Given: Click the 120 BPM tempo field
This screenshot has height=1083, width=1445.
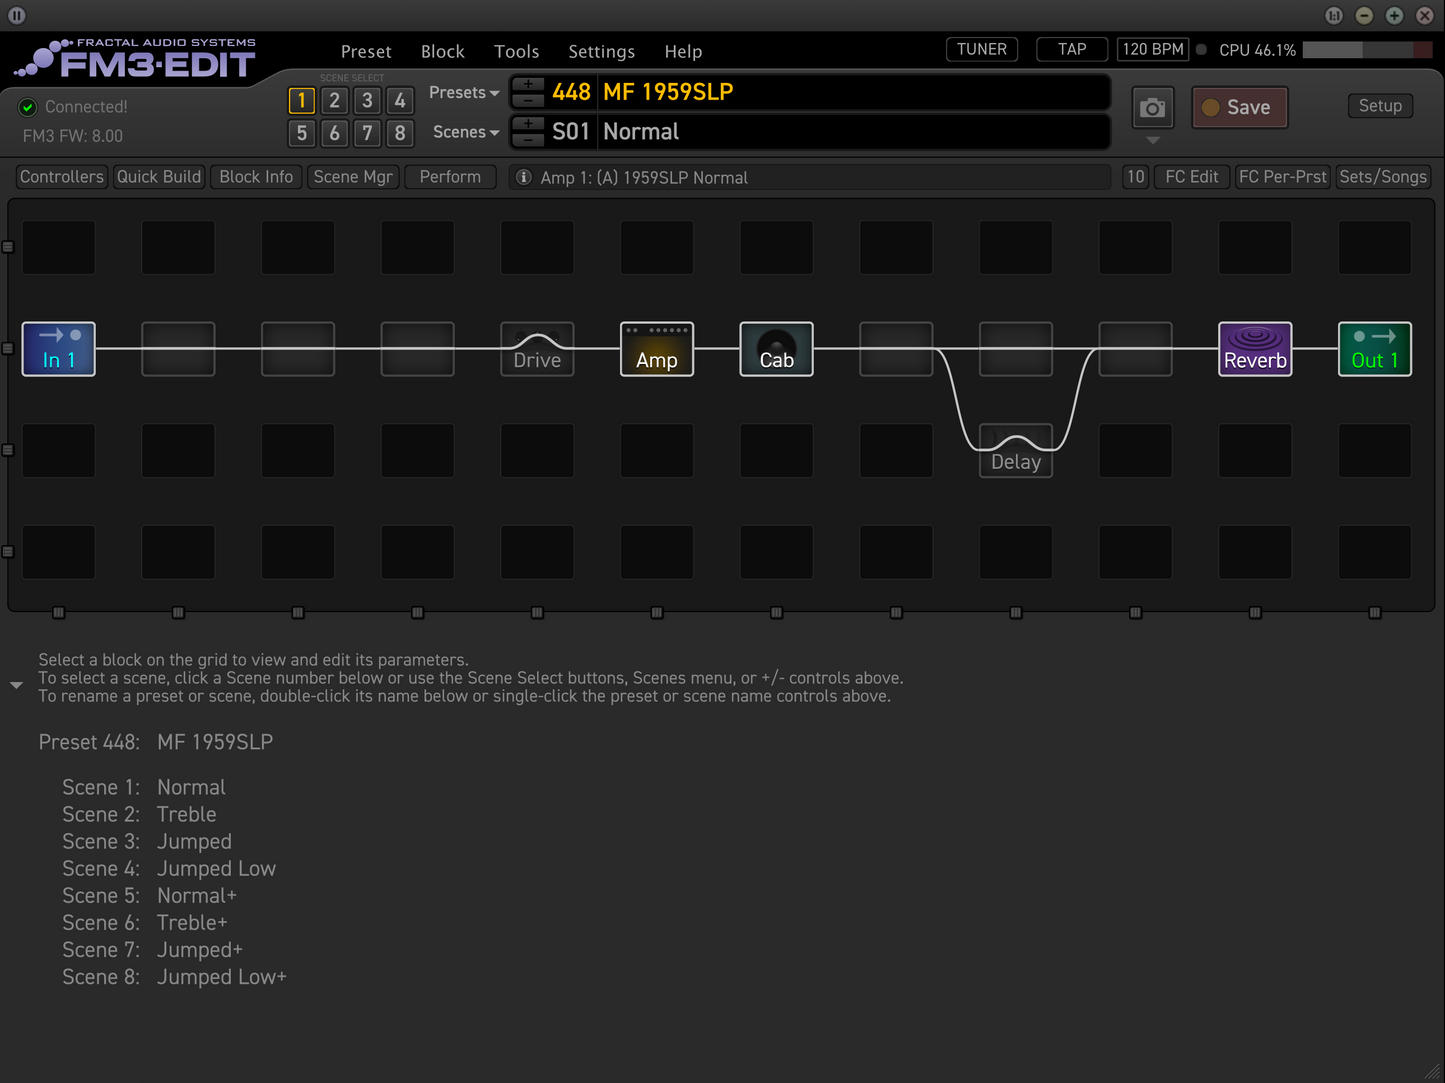Looking at the screenshot, I should 1153,49.
